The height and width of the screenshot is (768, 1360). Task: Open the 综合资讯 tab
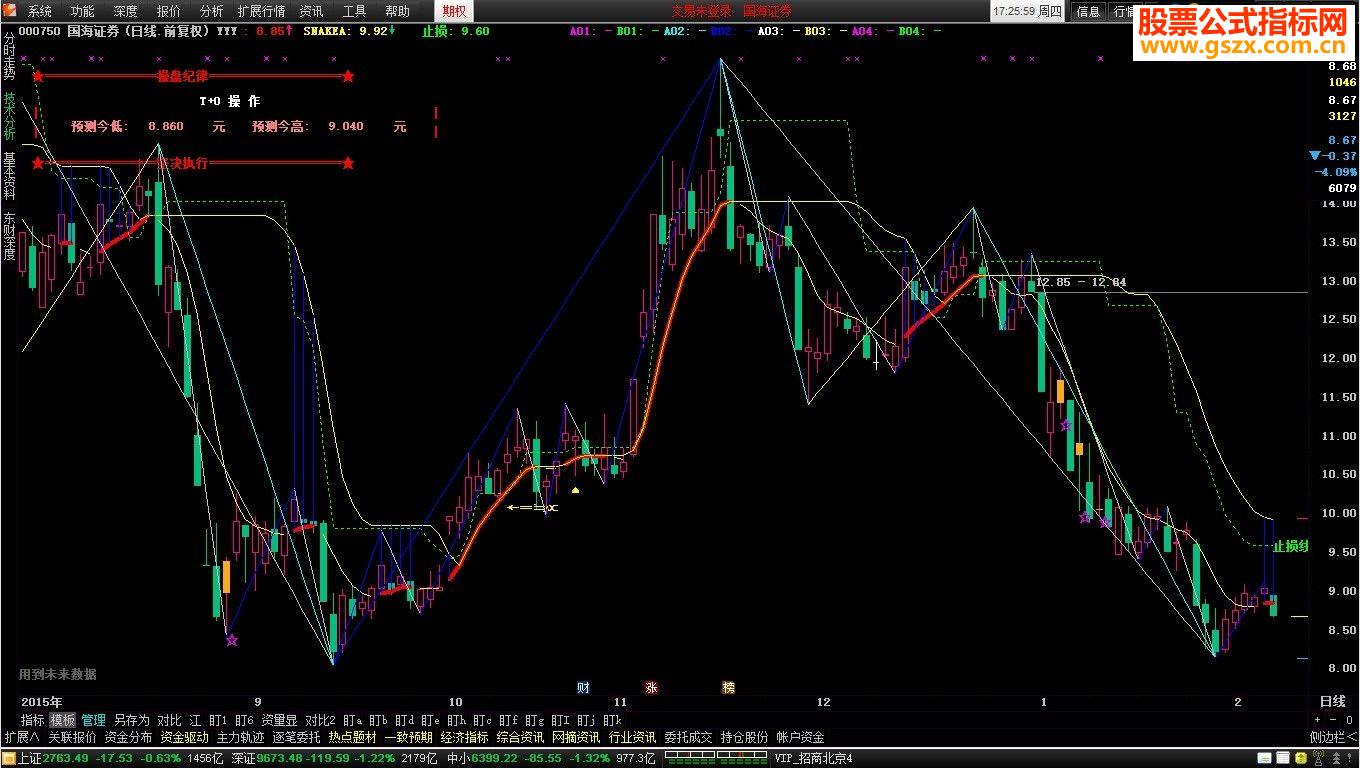click(520, 737)
